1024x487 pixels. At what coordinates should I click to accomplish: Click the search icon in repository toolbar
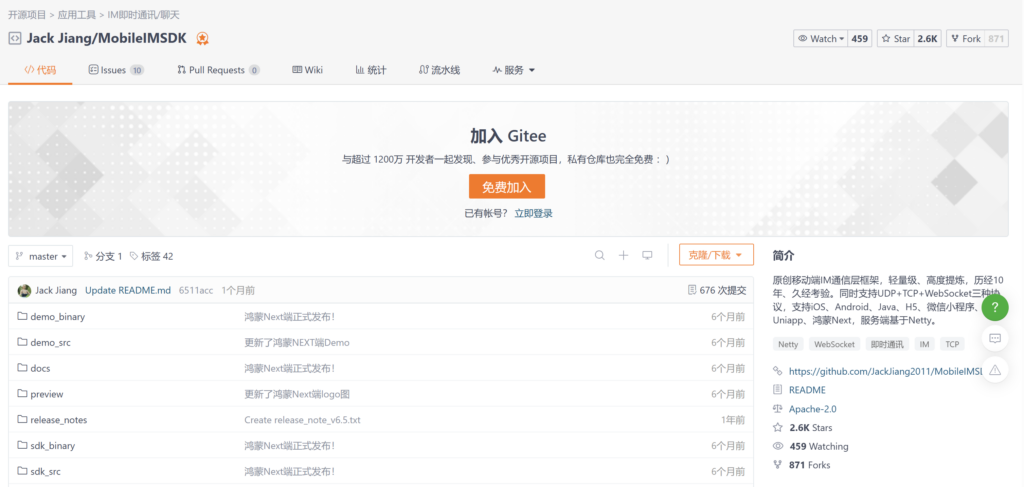pos(600,256)
